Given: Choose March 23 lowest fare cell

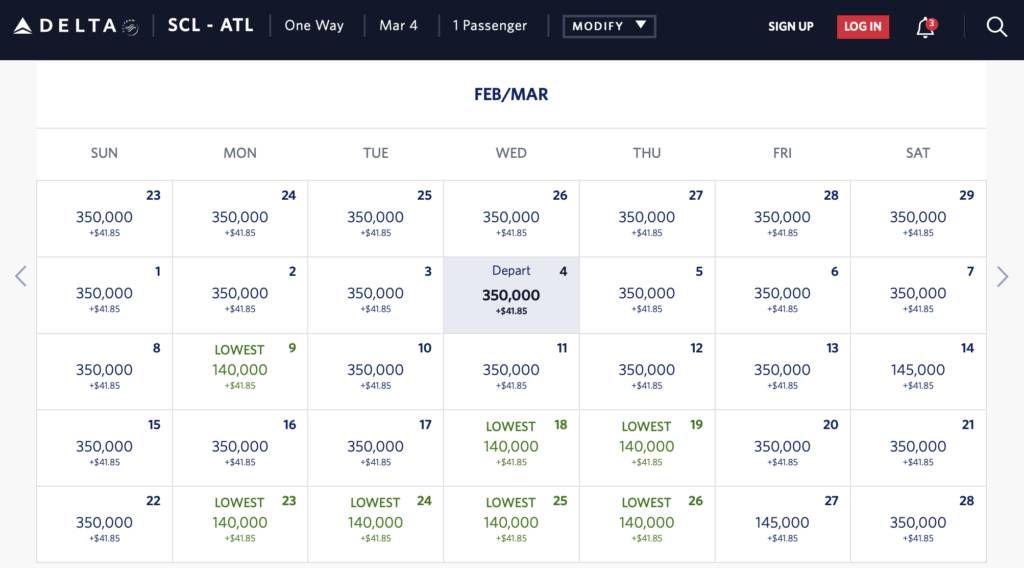Looking at the screenshot, I should click(x=240, y=524).
